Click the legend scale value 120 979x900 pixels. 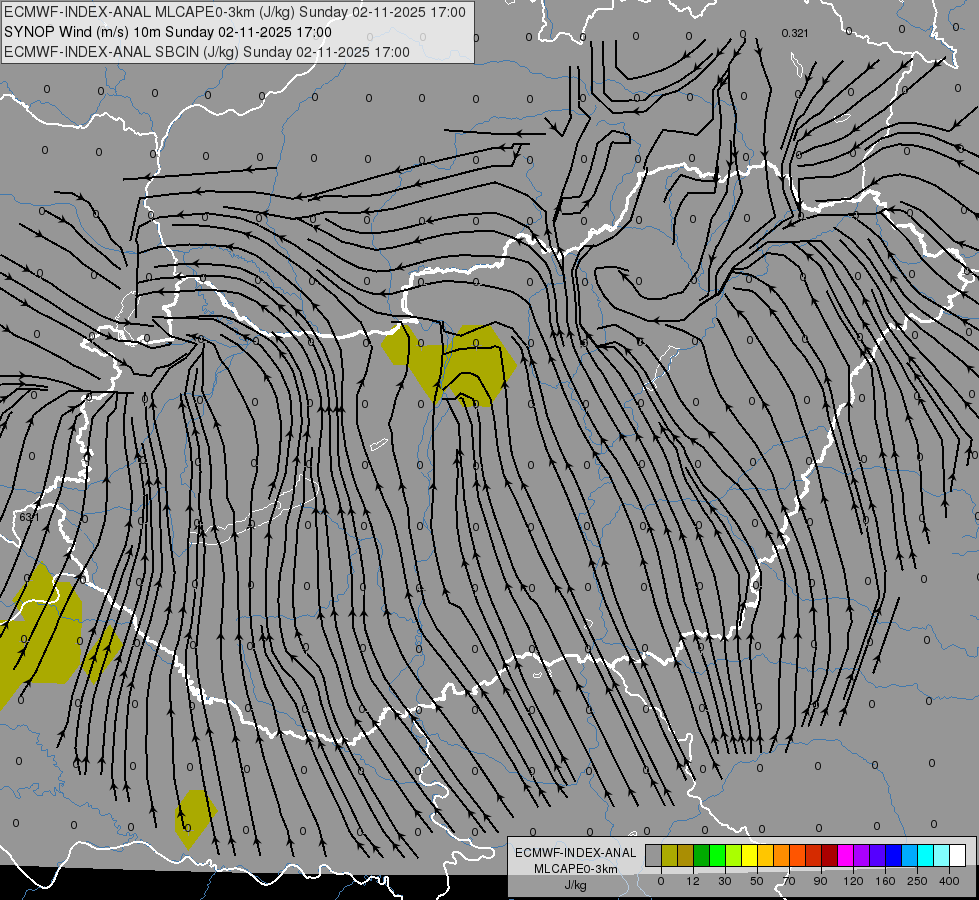pos(853,881)
